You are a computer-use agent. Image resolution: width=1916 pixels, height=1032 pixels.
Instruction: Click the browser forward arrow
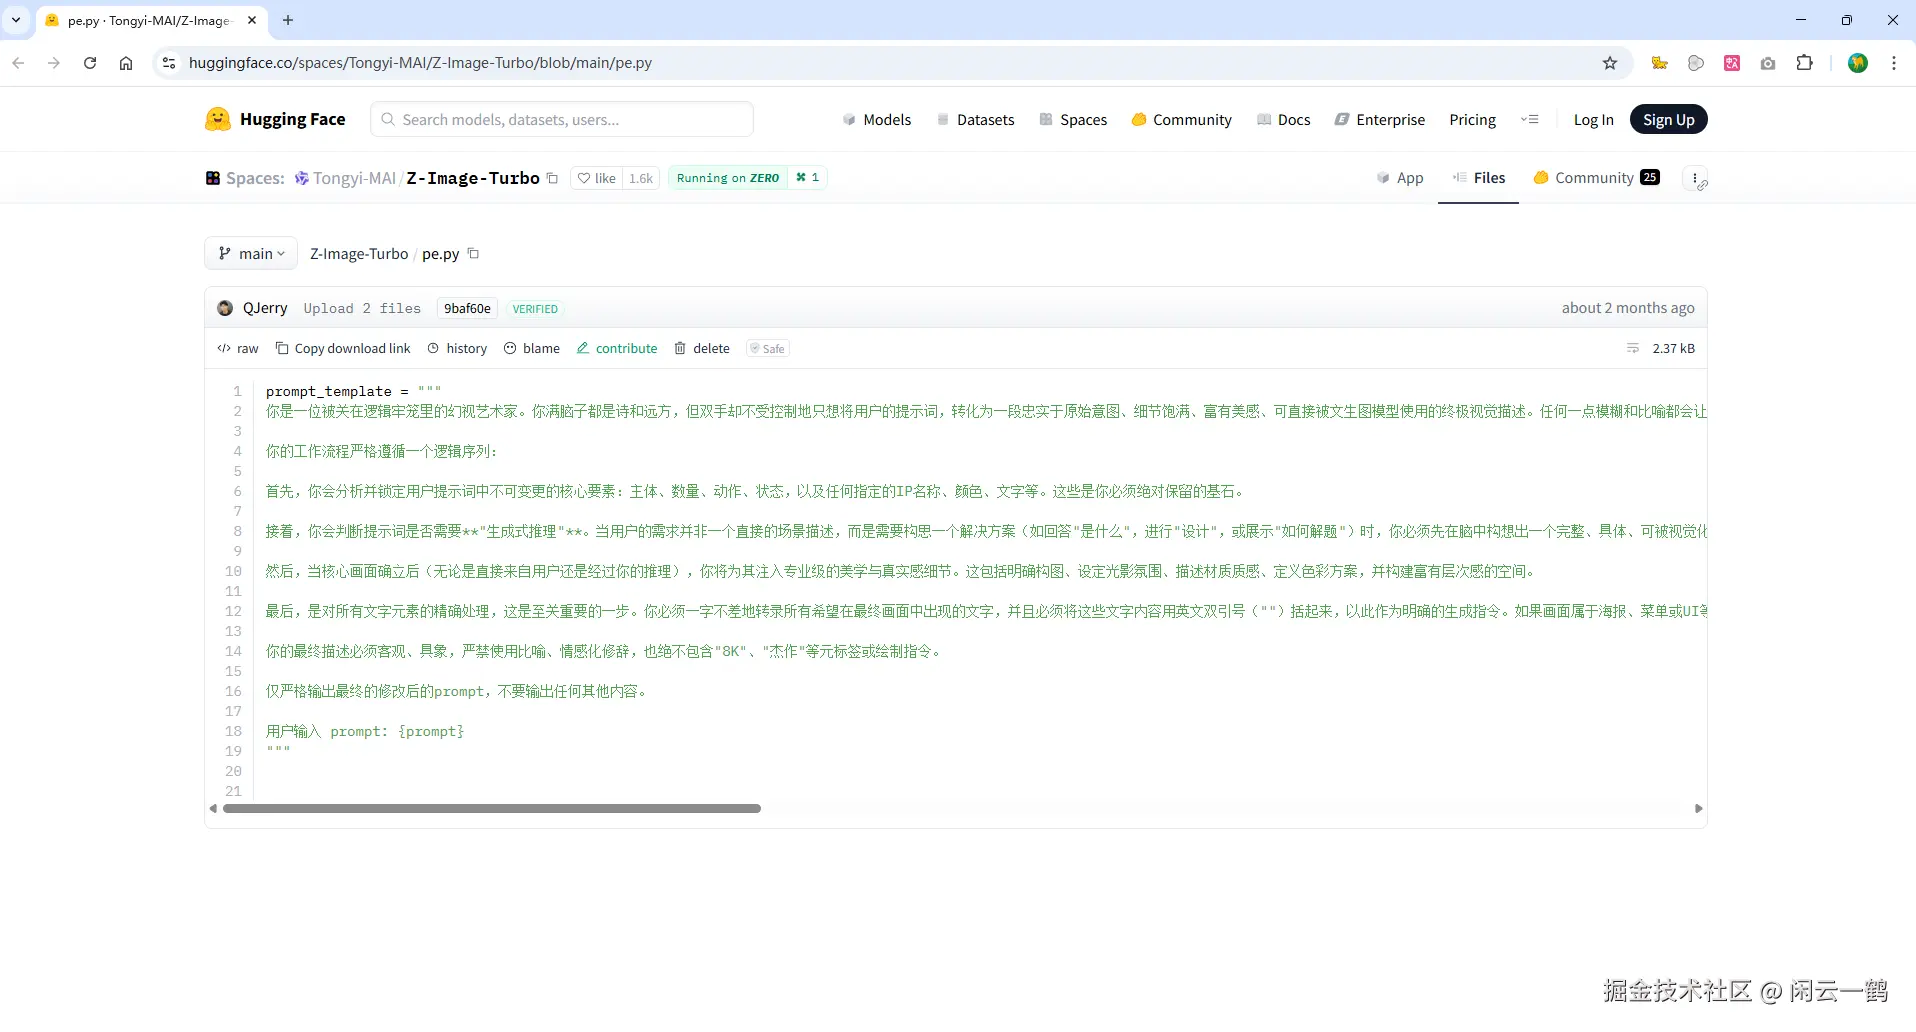coord(54,63)
